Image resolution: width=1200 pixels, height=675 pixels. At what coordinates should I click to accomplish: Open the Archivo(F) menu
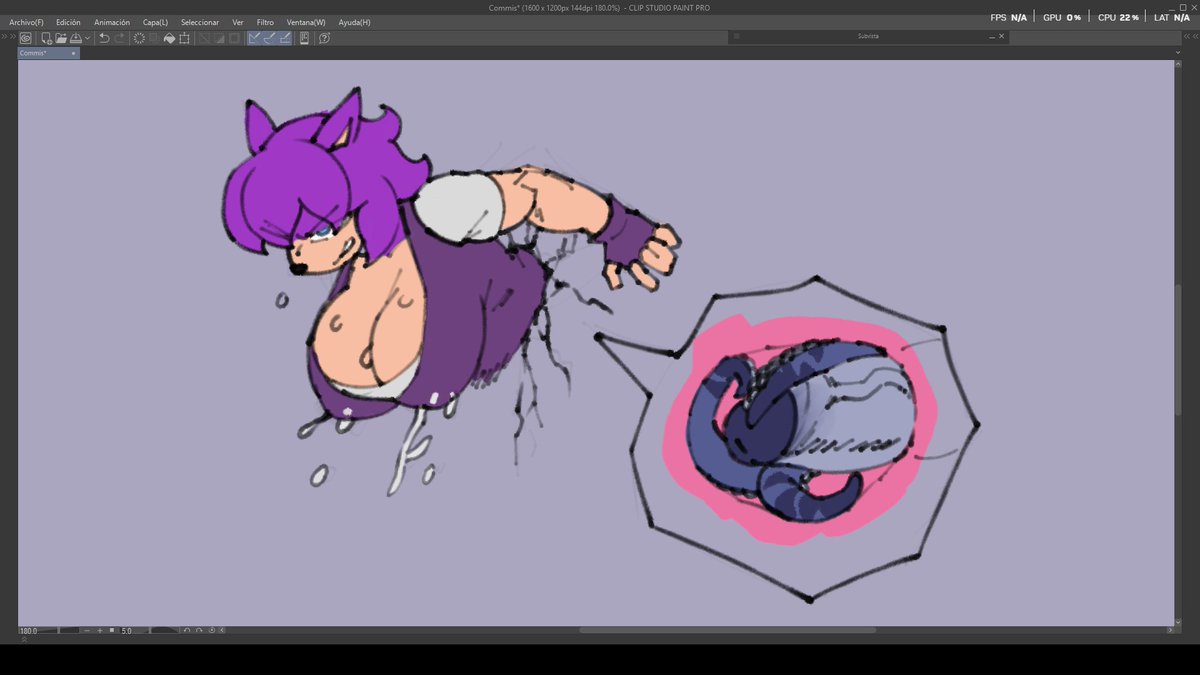26,22
